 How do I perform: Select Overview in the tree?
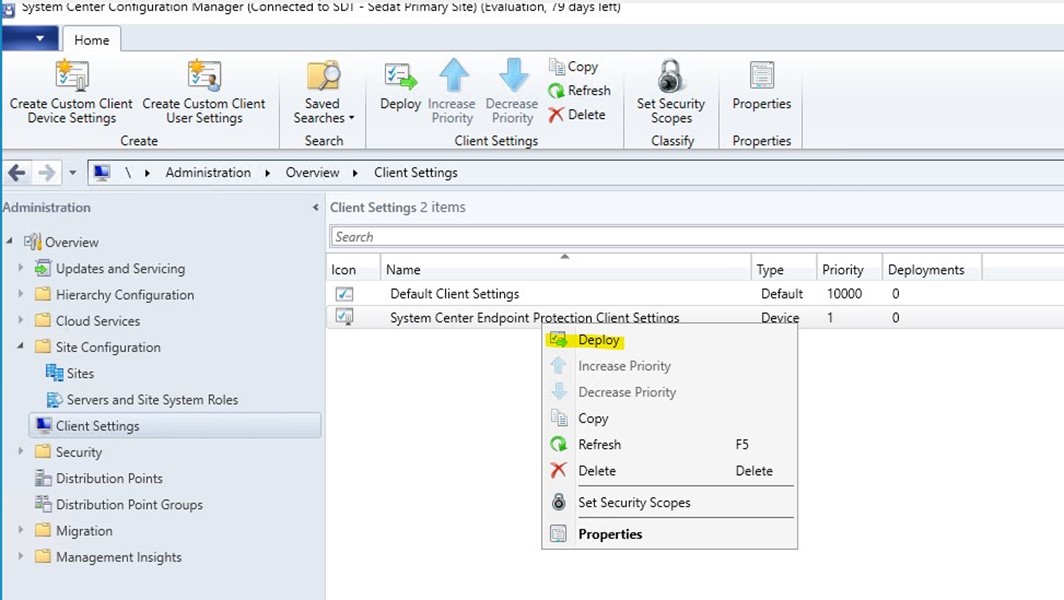point(71,242)
